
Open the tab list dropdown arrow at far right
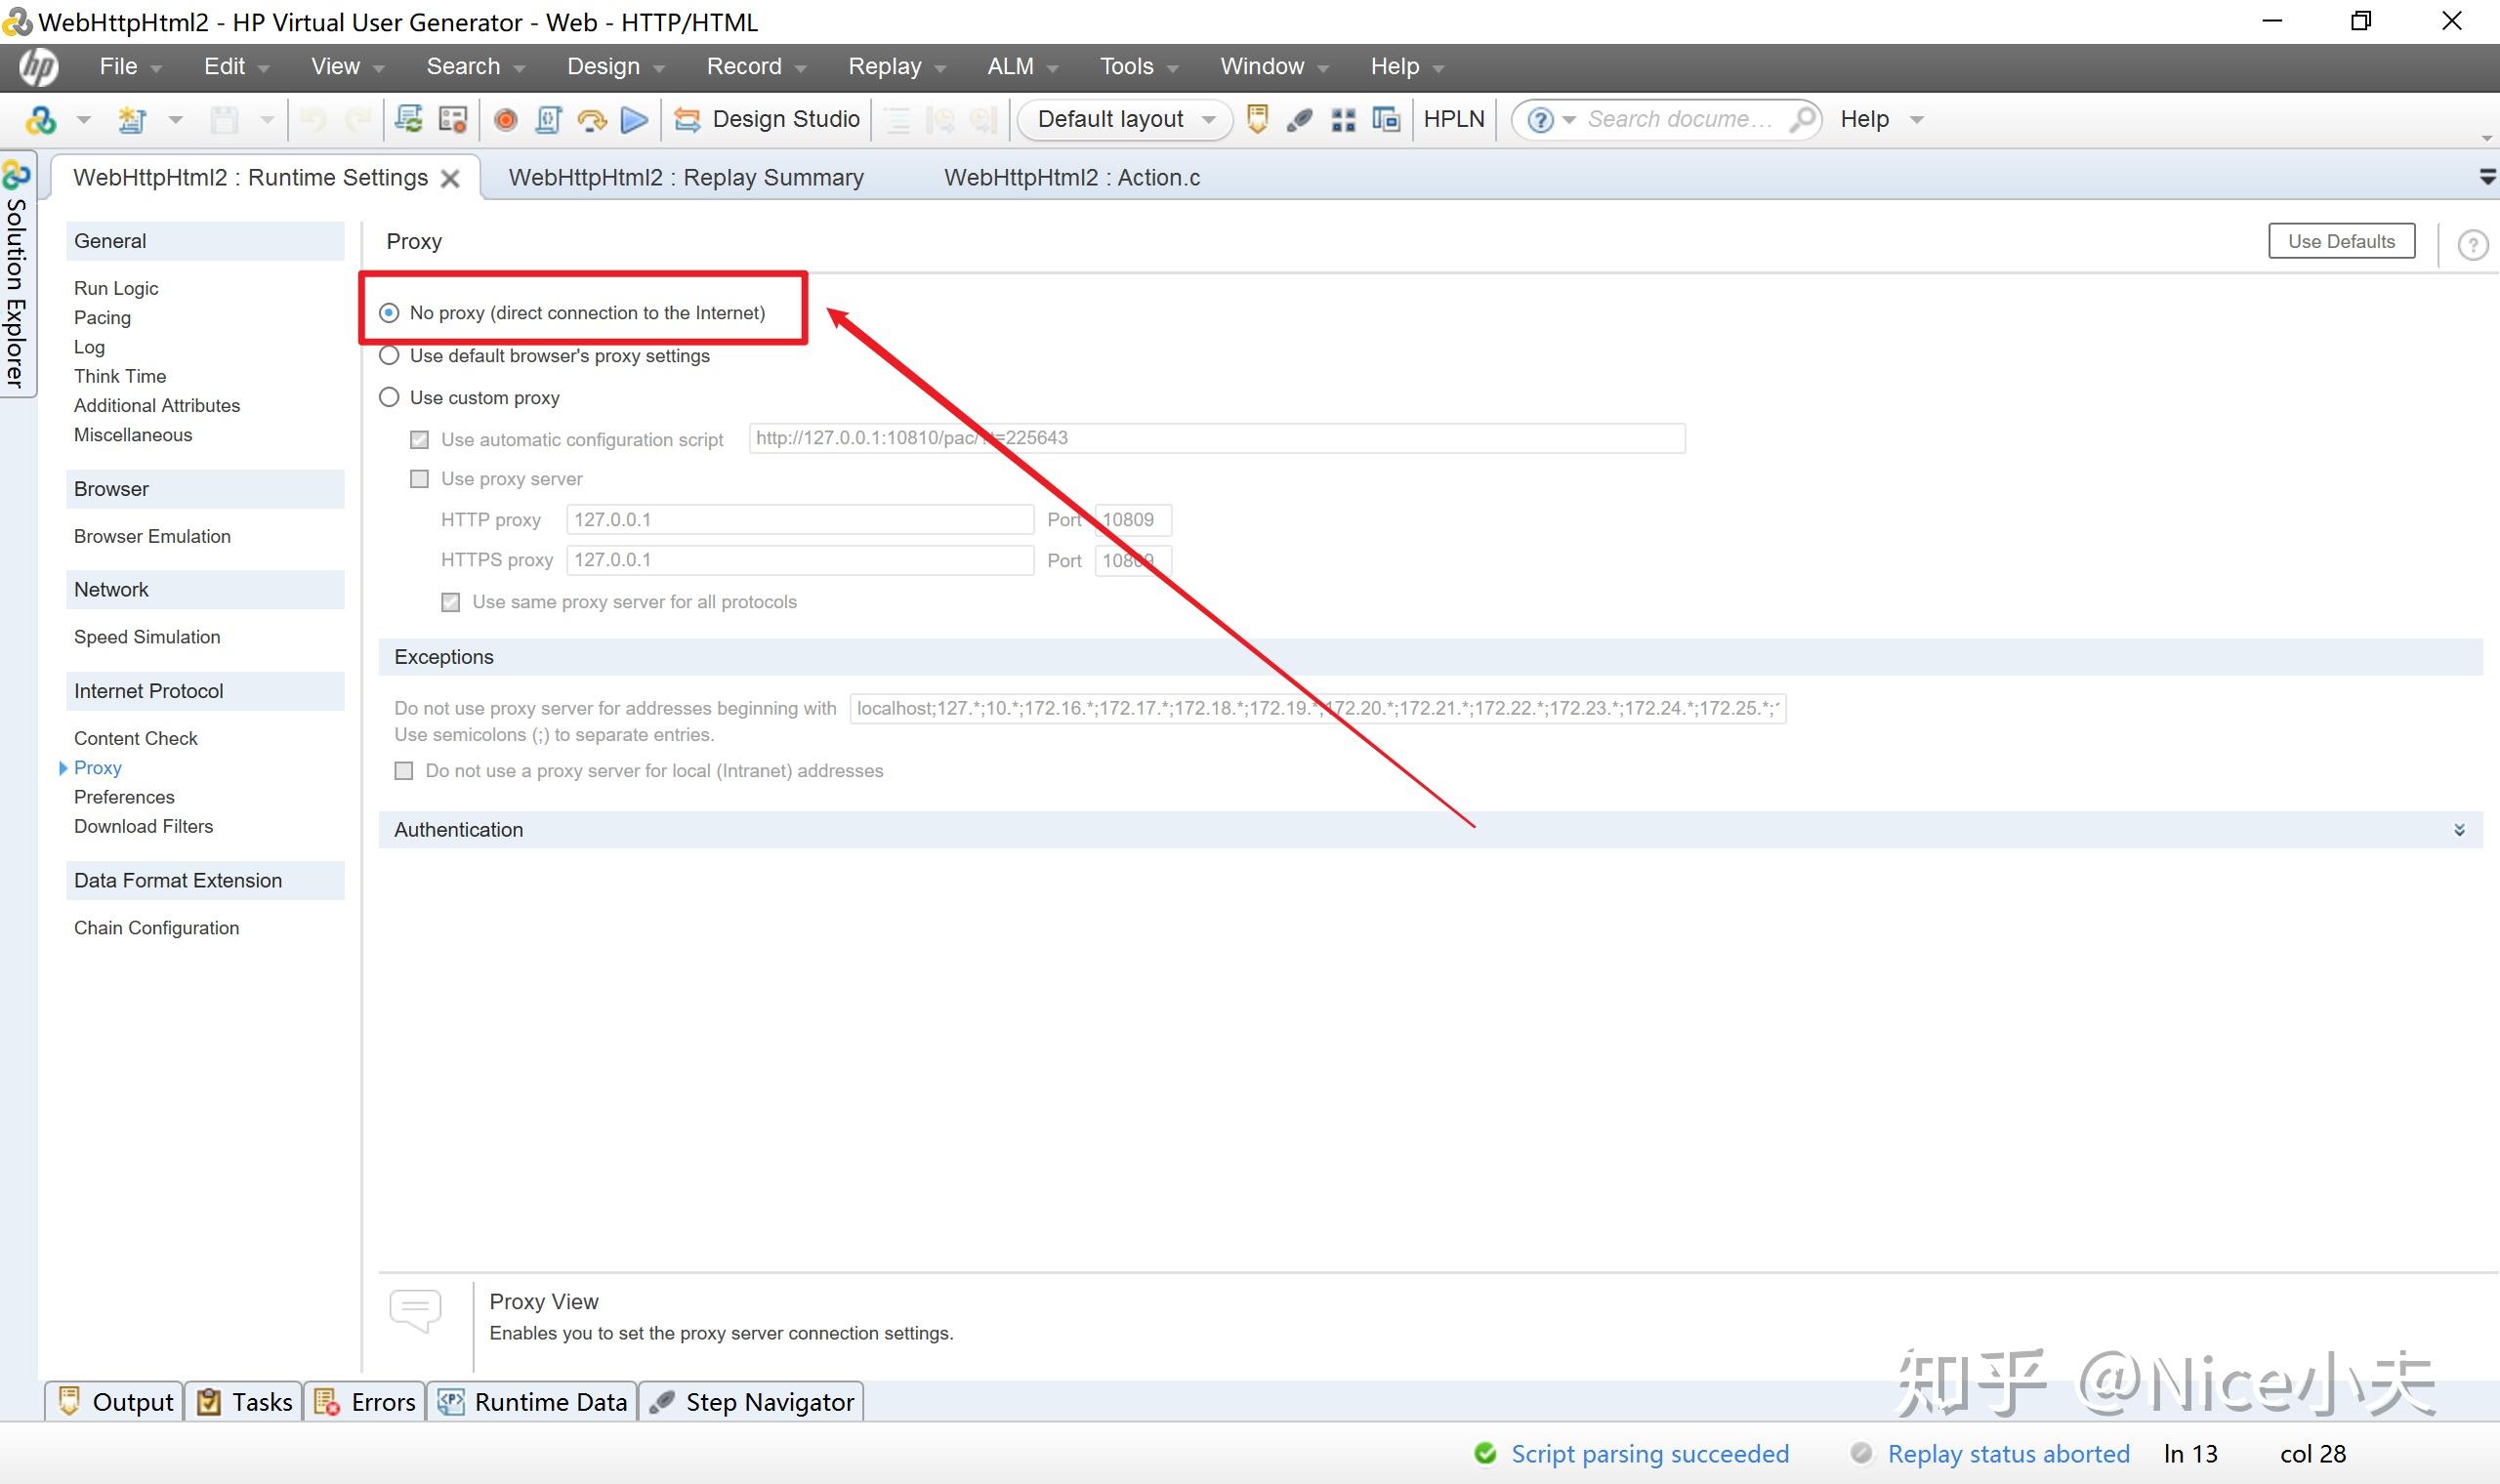click(x=2486, y=177)
